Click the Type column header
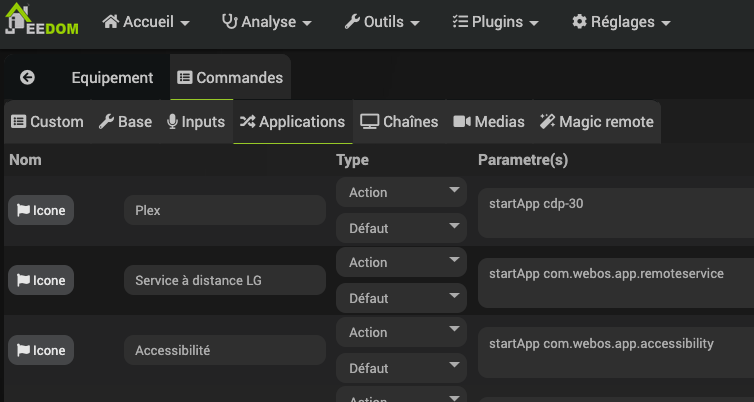Screen dimensions: 754x402 point(352,160)
